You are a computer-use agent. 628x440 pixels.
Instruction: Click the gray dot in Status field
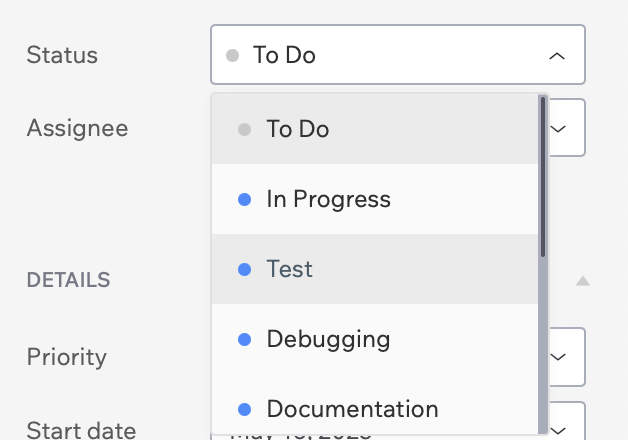[232, 55]
